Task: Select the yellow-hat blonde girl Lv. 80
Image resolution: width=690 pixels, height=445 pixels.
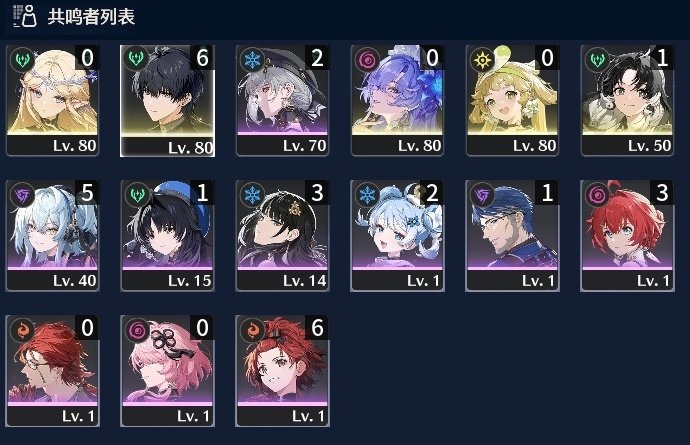Action: 512,100
